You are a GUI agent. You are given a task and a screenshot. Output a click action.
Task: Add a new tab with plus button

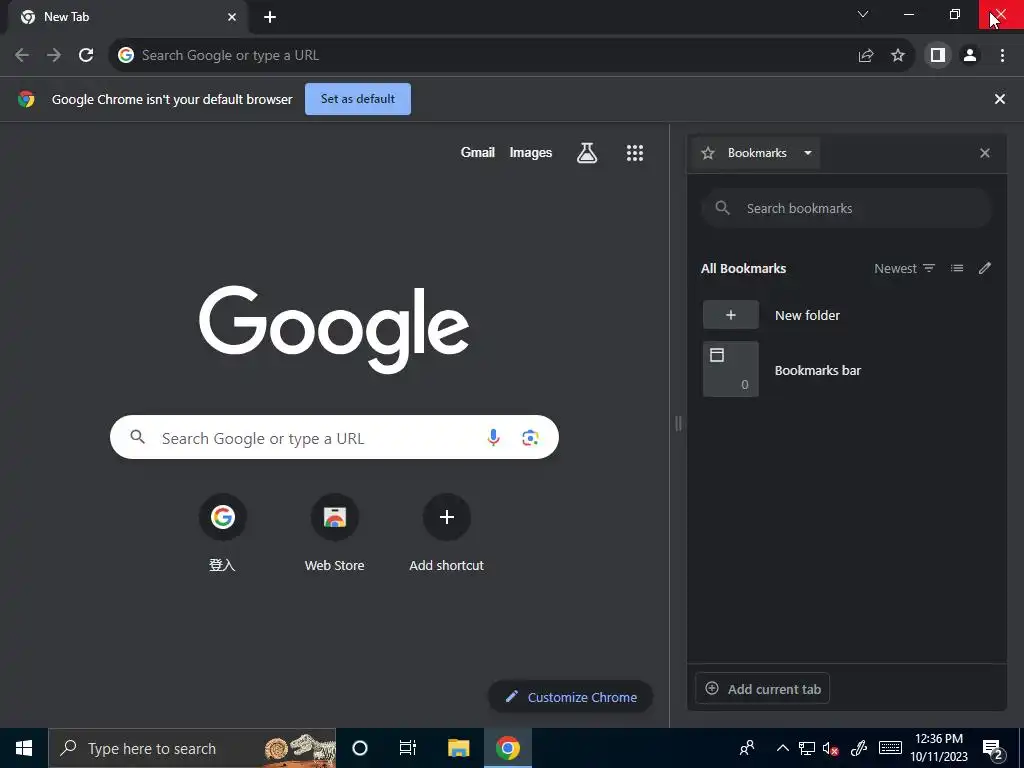click(x=270, y=17)
